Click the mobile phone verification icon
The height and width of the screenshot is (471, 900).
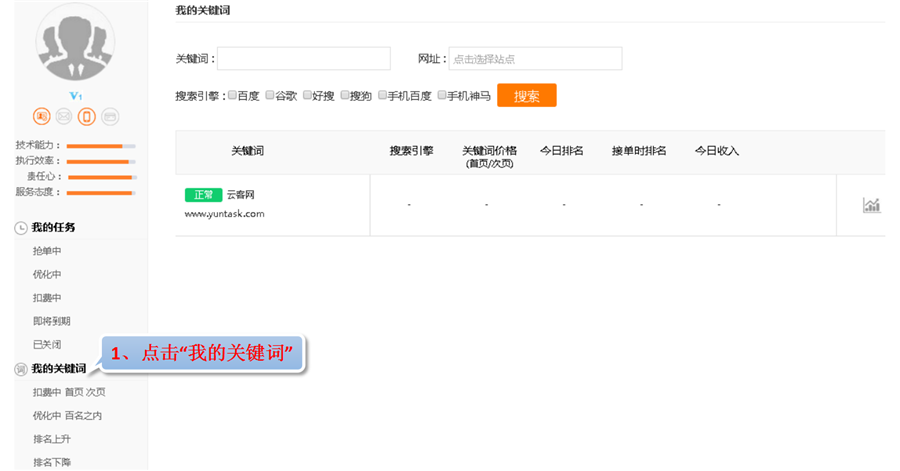[87, 116]
